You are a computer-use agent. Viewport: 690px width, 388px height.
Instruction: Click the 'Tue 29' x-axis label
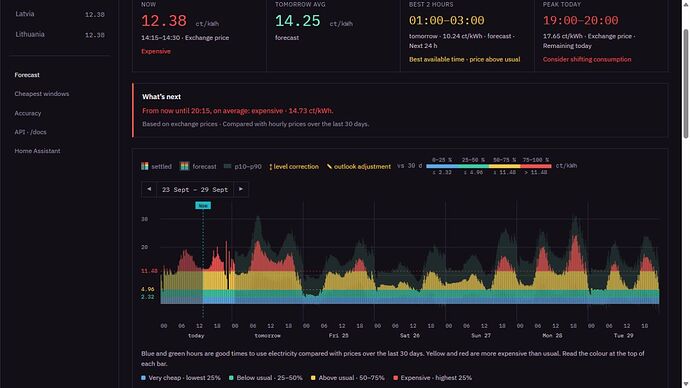click(624, 336)
